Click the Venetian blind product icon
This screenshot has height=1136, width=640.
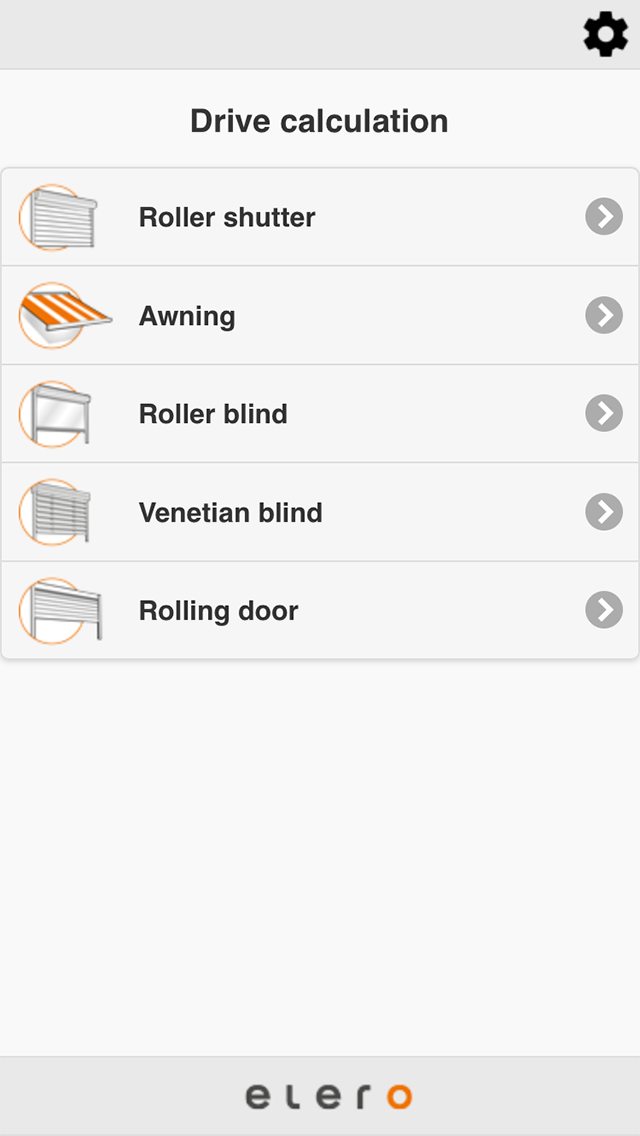click(55, 512)
